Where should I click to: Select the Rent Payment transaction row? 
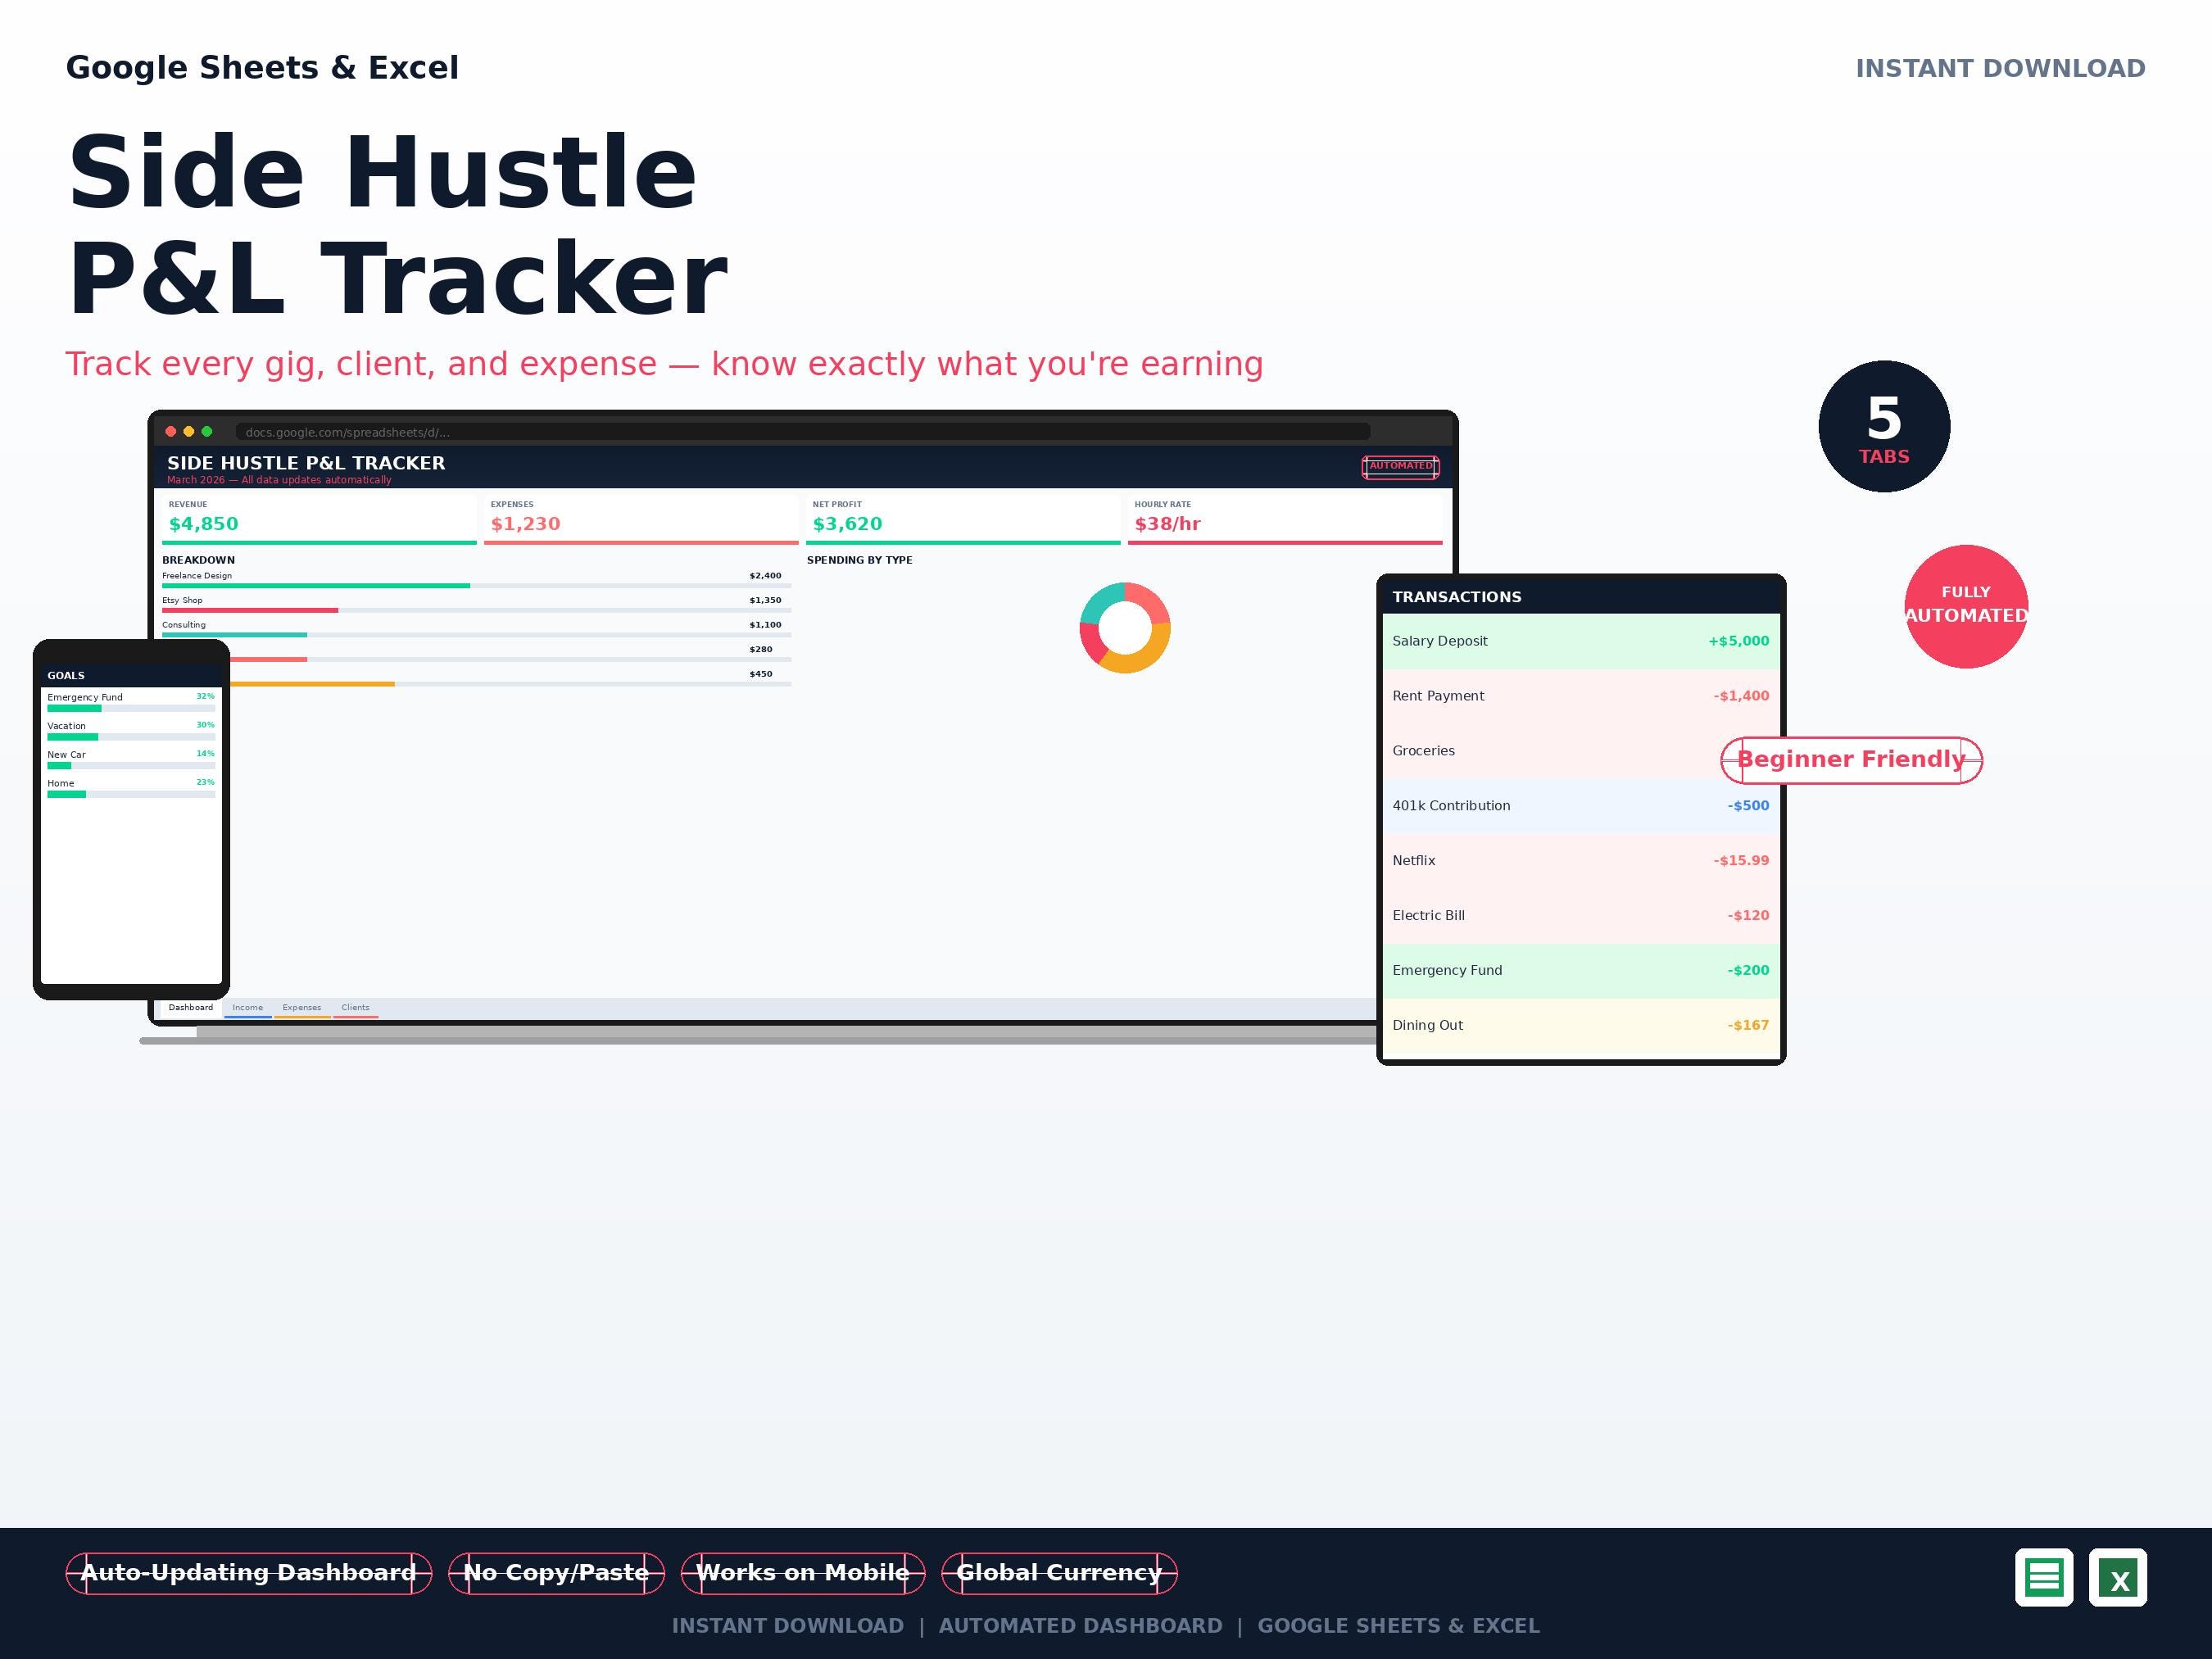click(x=1581, y=696)
